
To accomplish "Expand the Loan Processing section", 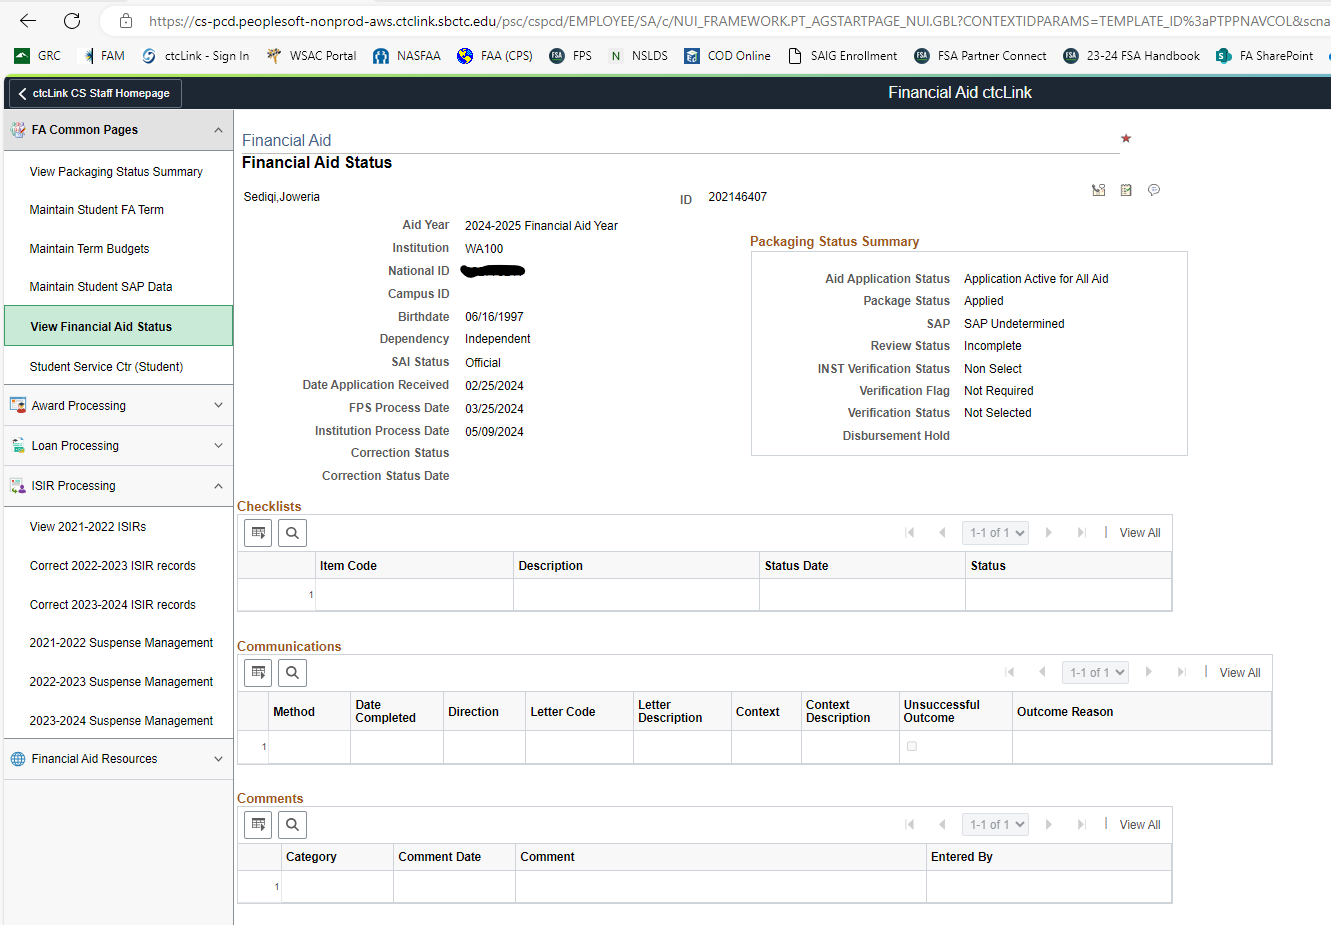I will click(x=118, y=446).
